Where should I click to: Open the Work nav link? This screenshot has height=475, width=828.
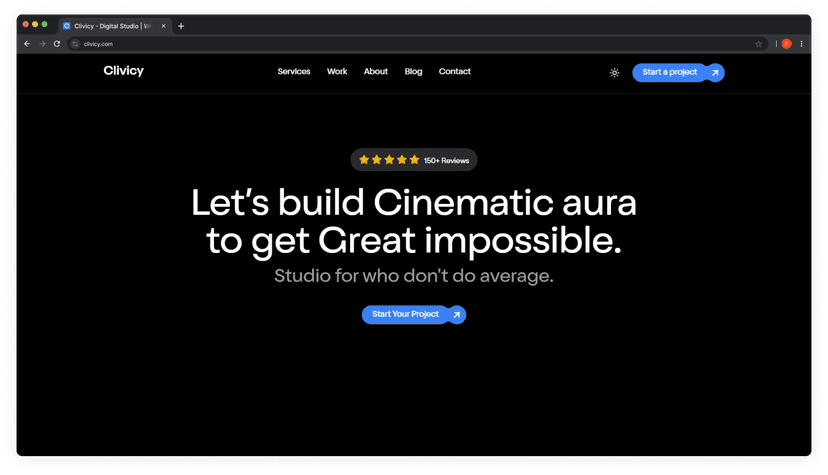point(337,71)
